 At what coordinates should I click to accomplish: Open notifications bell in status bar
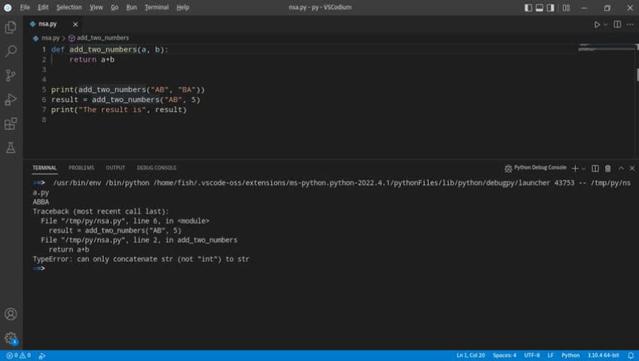(x=630, y=355)
